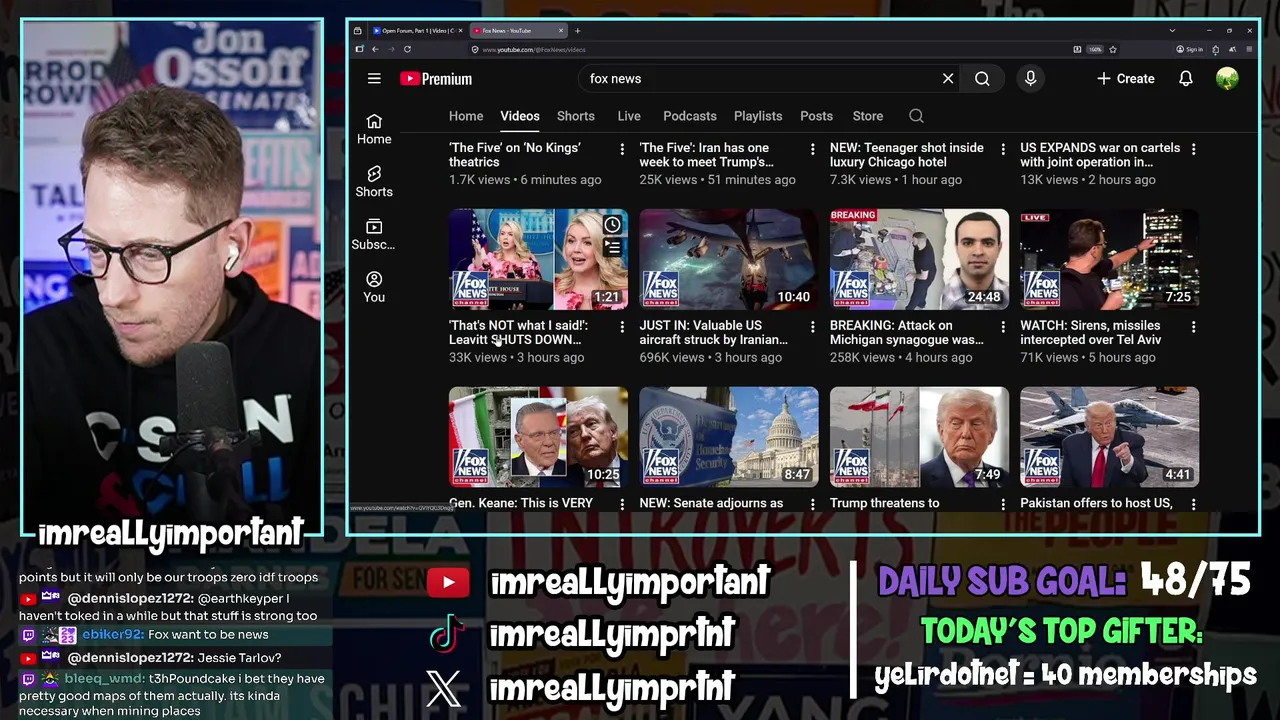
Task: Click the channel search magnifier icon
Action: (916, 116)
